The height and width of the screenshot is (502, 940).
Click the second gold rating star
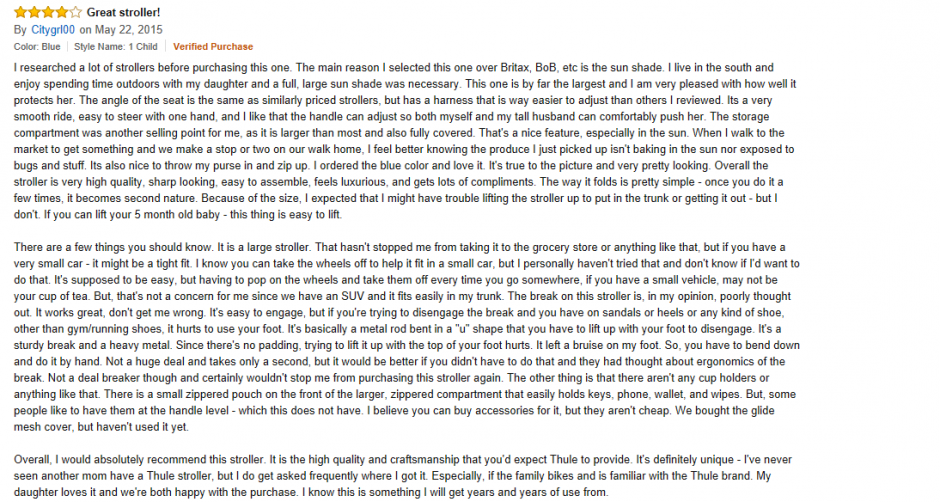[x=34, y=13]
